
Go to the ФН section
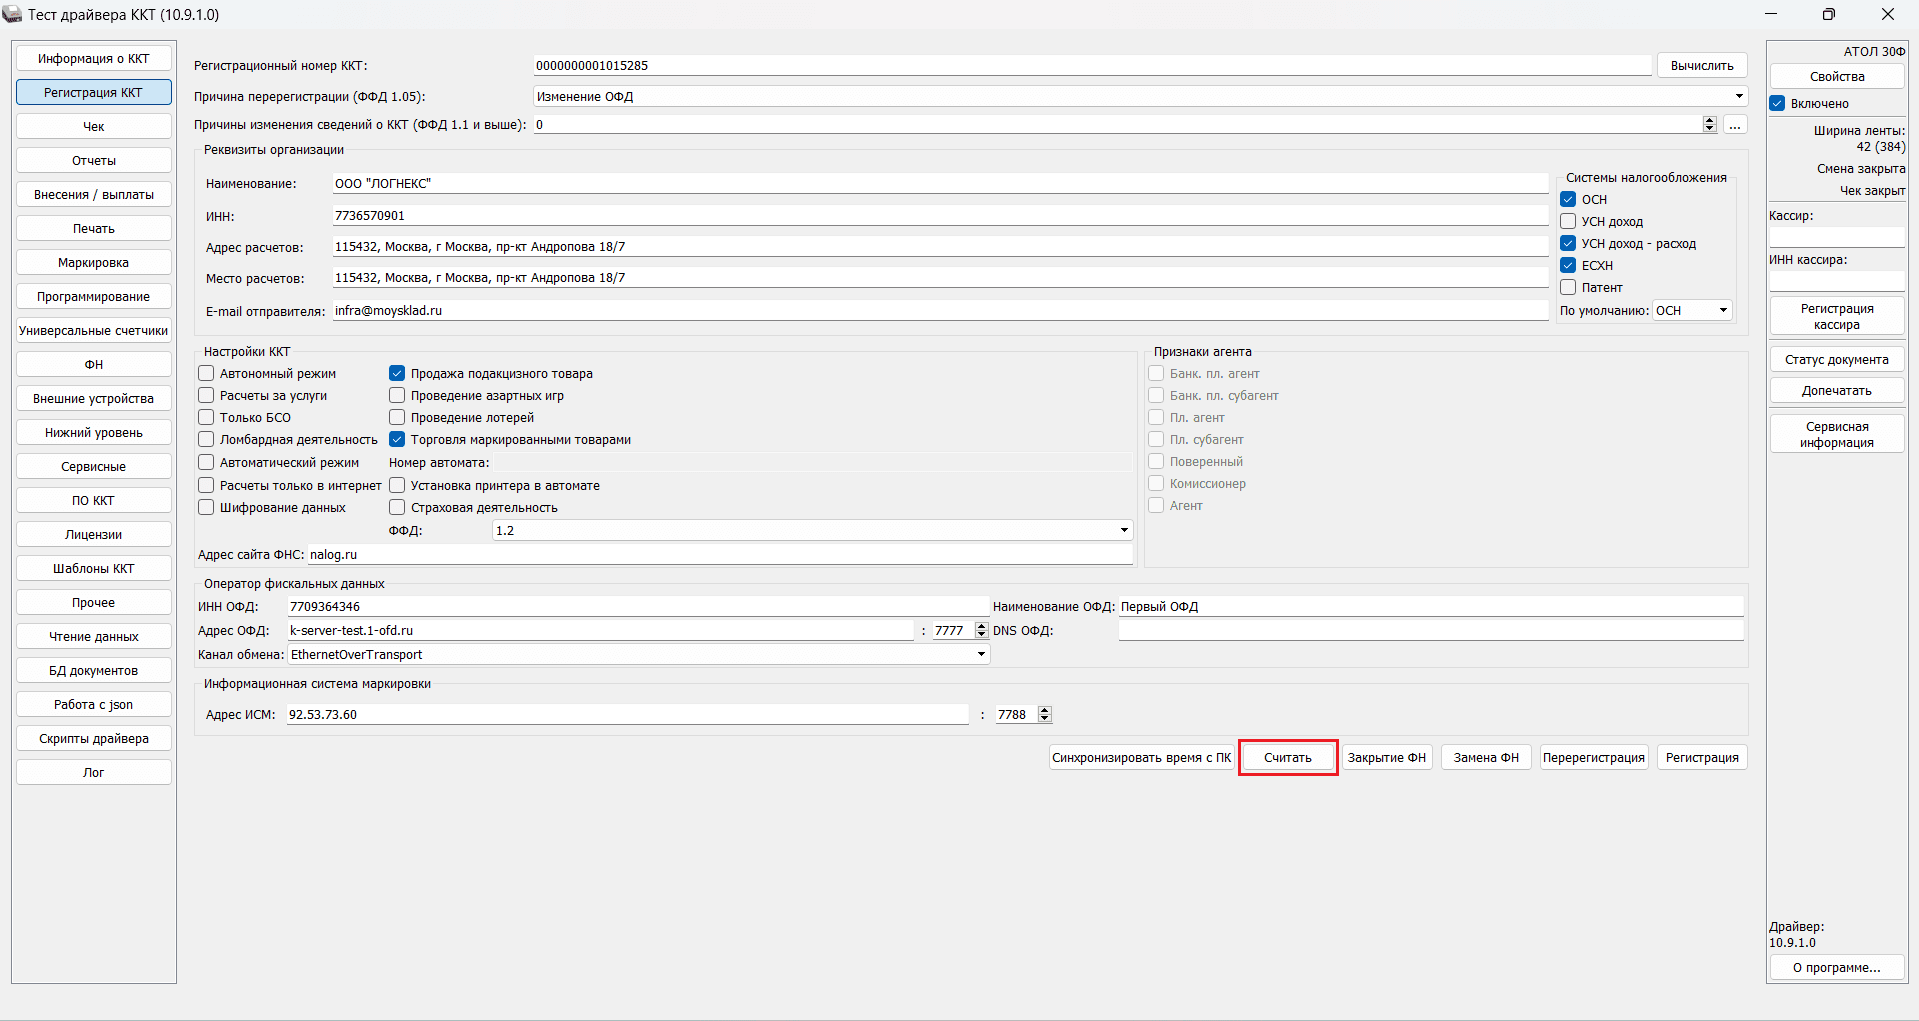click(94, 364)
